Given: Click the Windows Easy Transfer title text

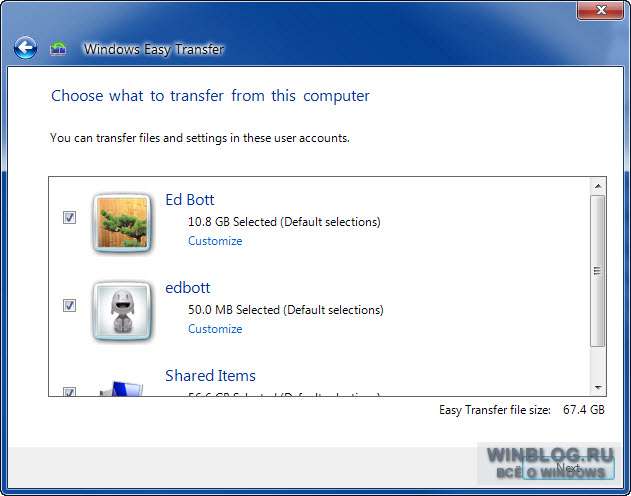Looking at the screenshot, I should pyautogui.click(x=154, y=49).
